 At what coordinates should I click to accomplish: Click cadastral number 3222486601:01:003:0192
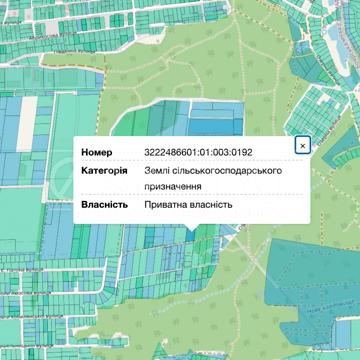point(198,153)
